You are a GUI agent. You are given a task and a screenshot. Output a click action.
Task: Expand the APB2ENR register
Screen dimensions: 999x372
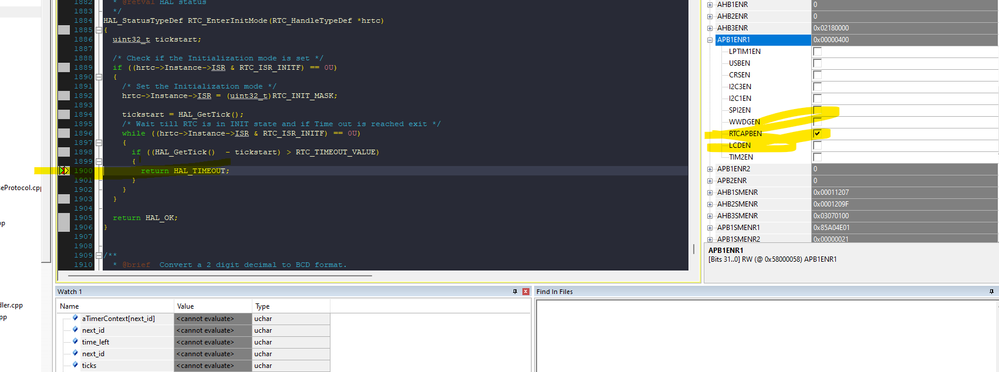click(710, 180)
